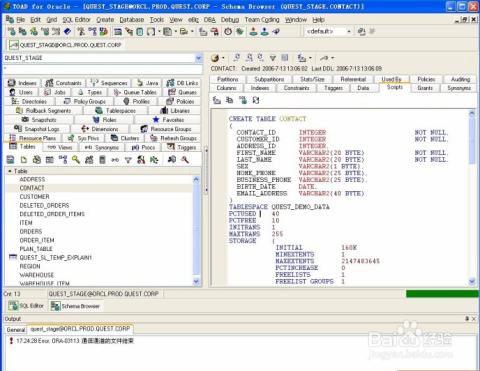Switch to the Referential tab
Image resolution: width=480 pixels, height=371 pixels.
coord(353,79)
